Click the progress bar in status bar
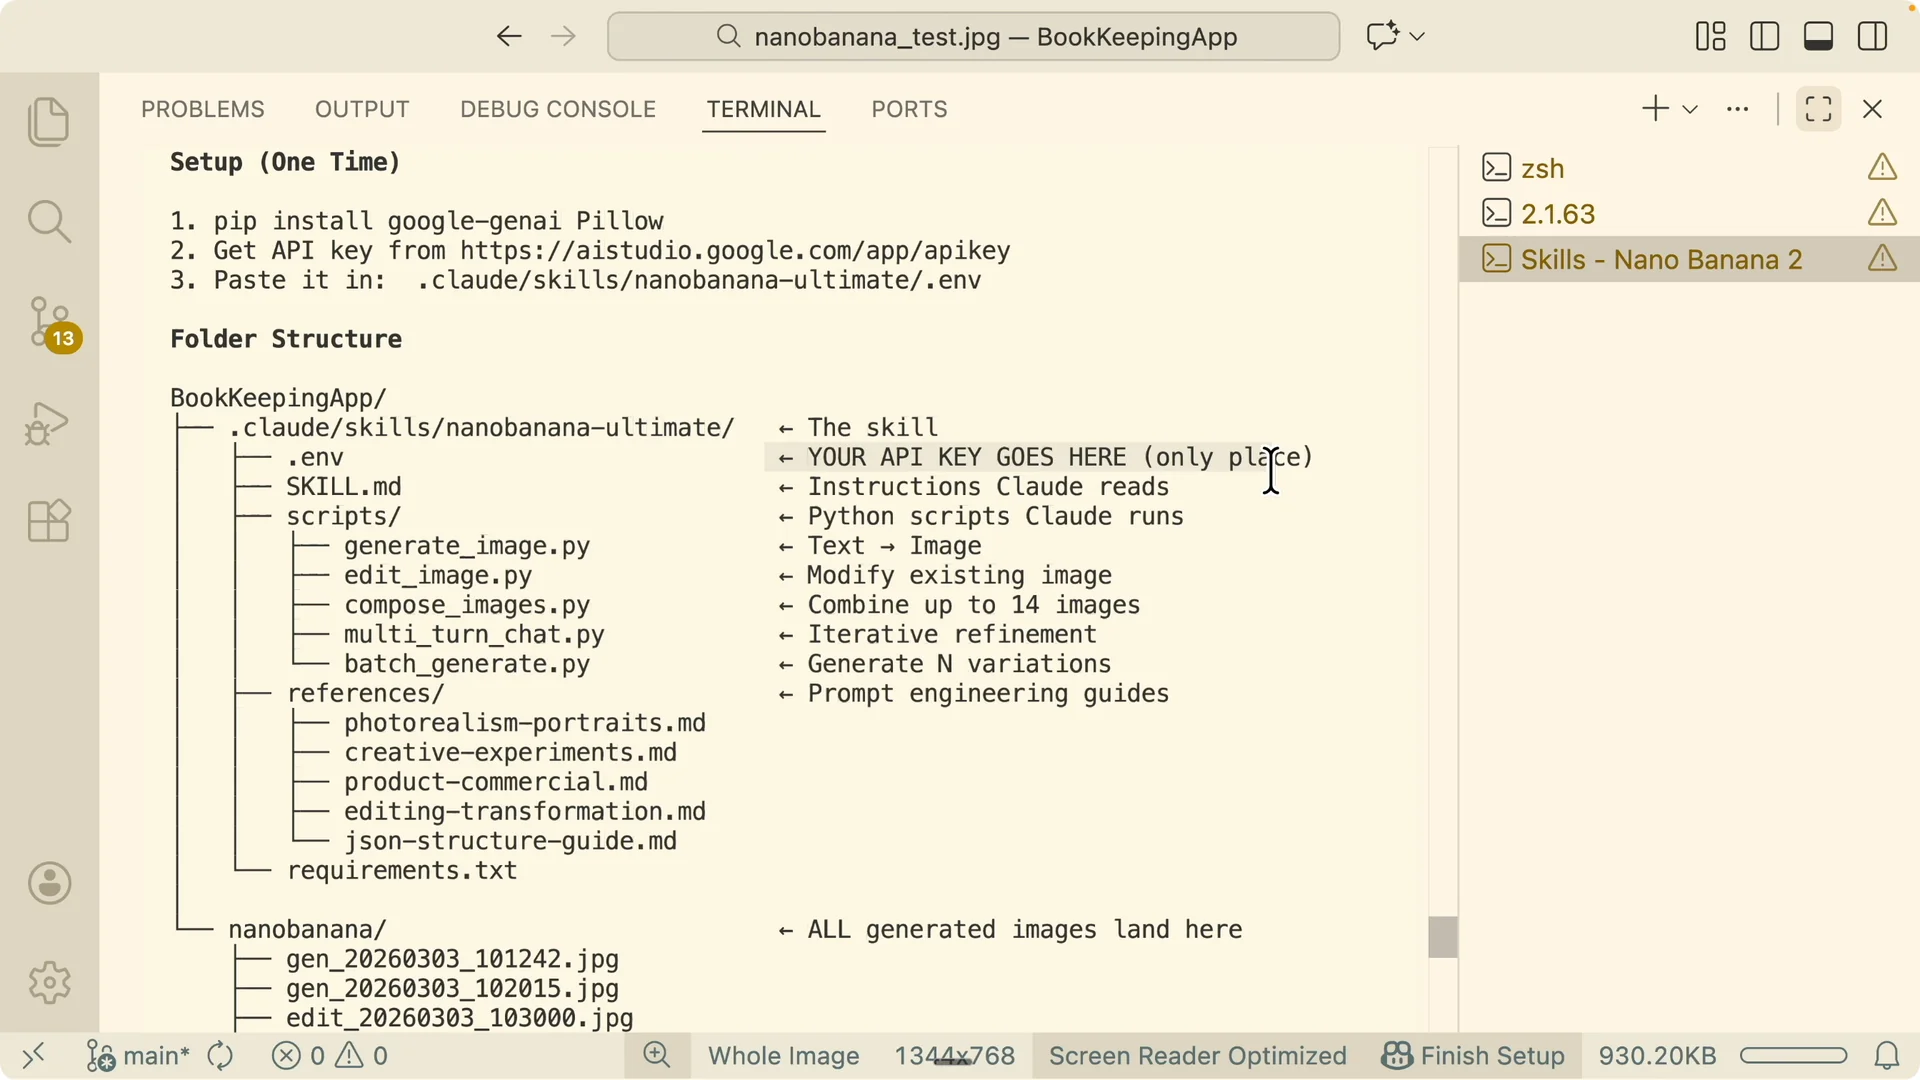Screen dimensions: 1920x1080 1793,1056
